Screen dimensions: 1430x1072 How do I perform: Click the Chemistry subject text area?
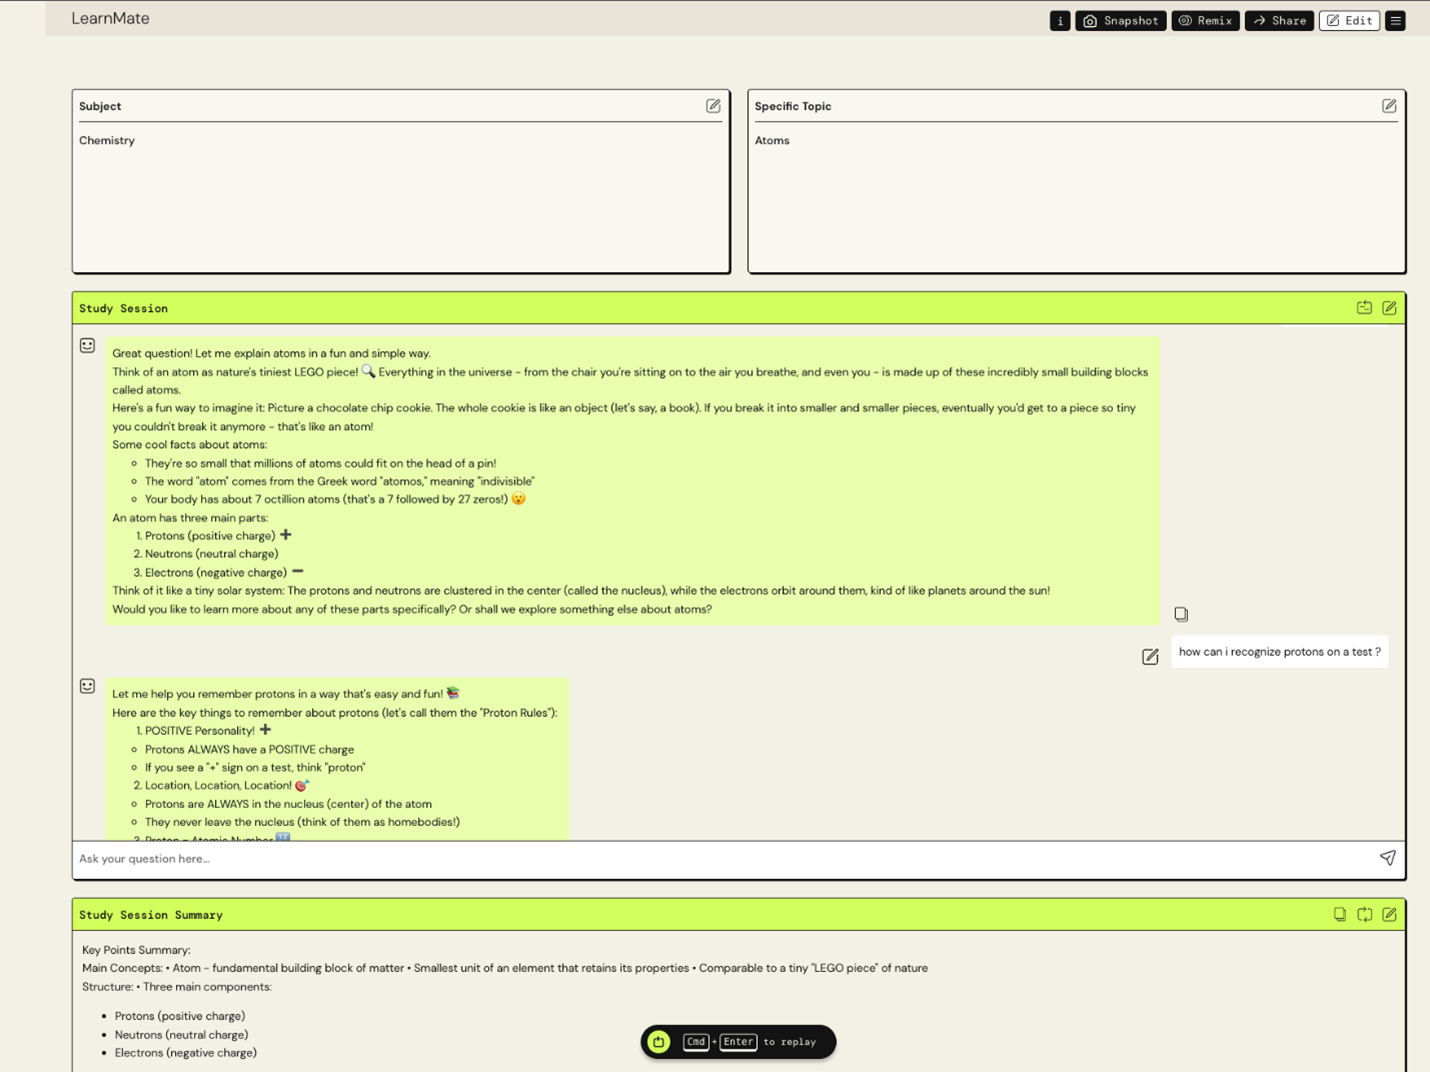pyautogui.click(x=400, y=200)
